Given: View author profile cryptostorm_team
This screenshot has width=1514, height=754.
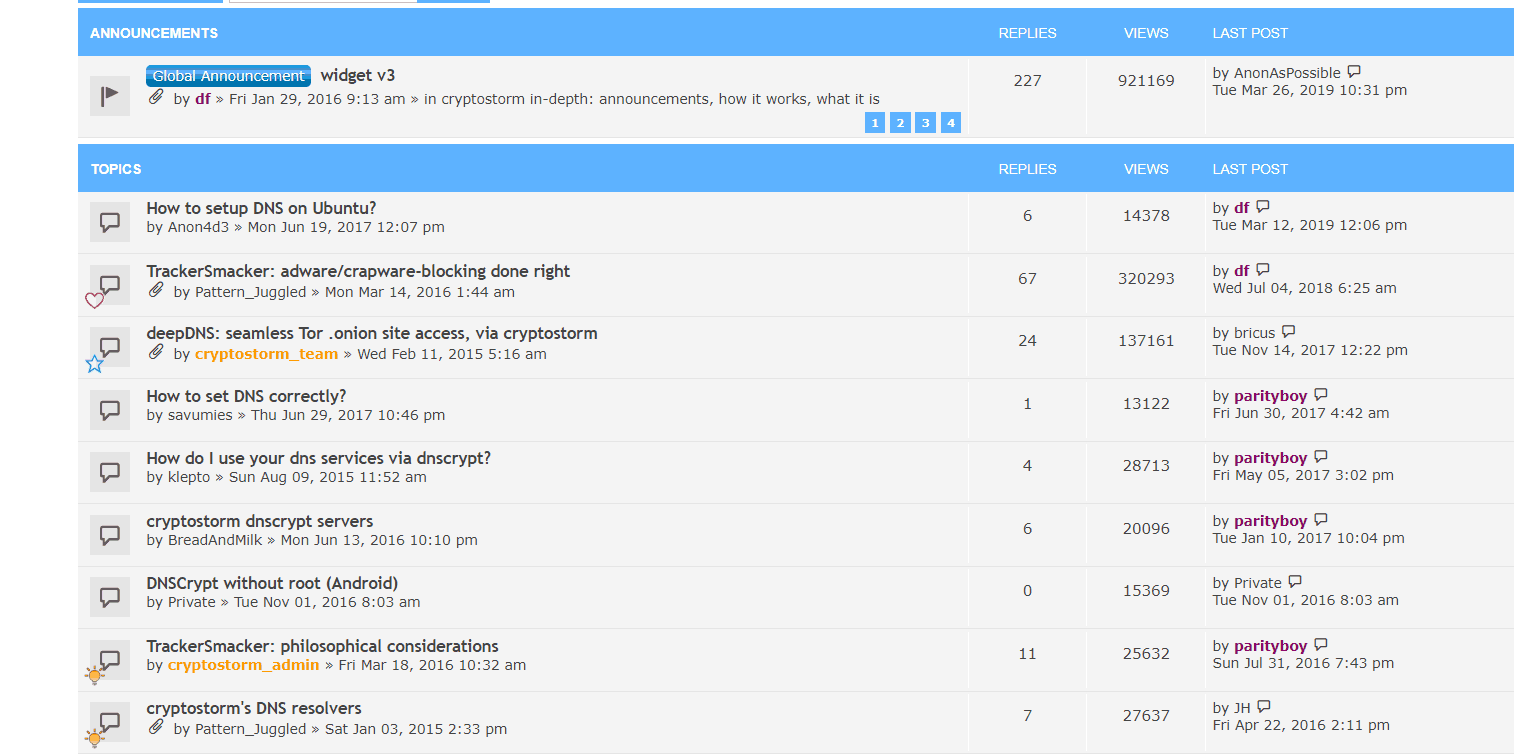Looking at the screenshot, I should click(267, 354).
